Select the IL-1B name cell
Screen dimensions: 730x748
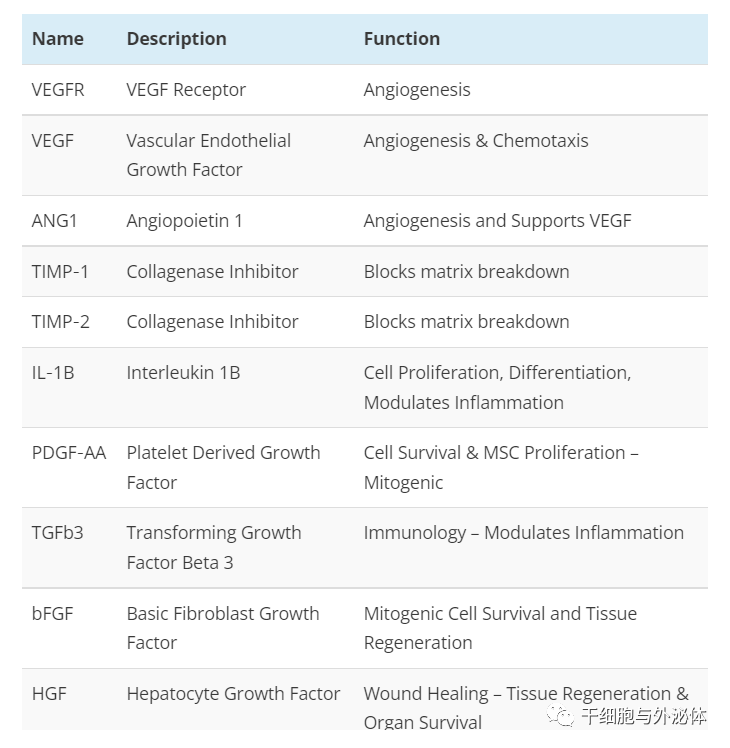point(53,373)
